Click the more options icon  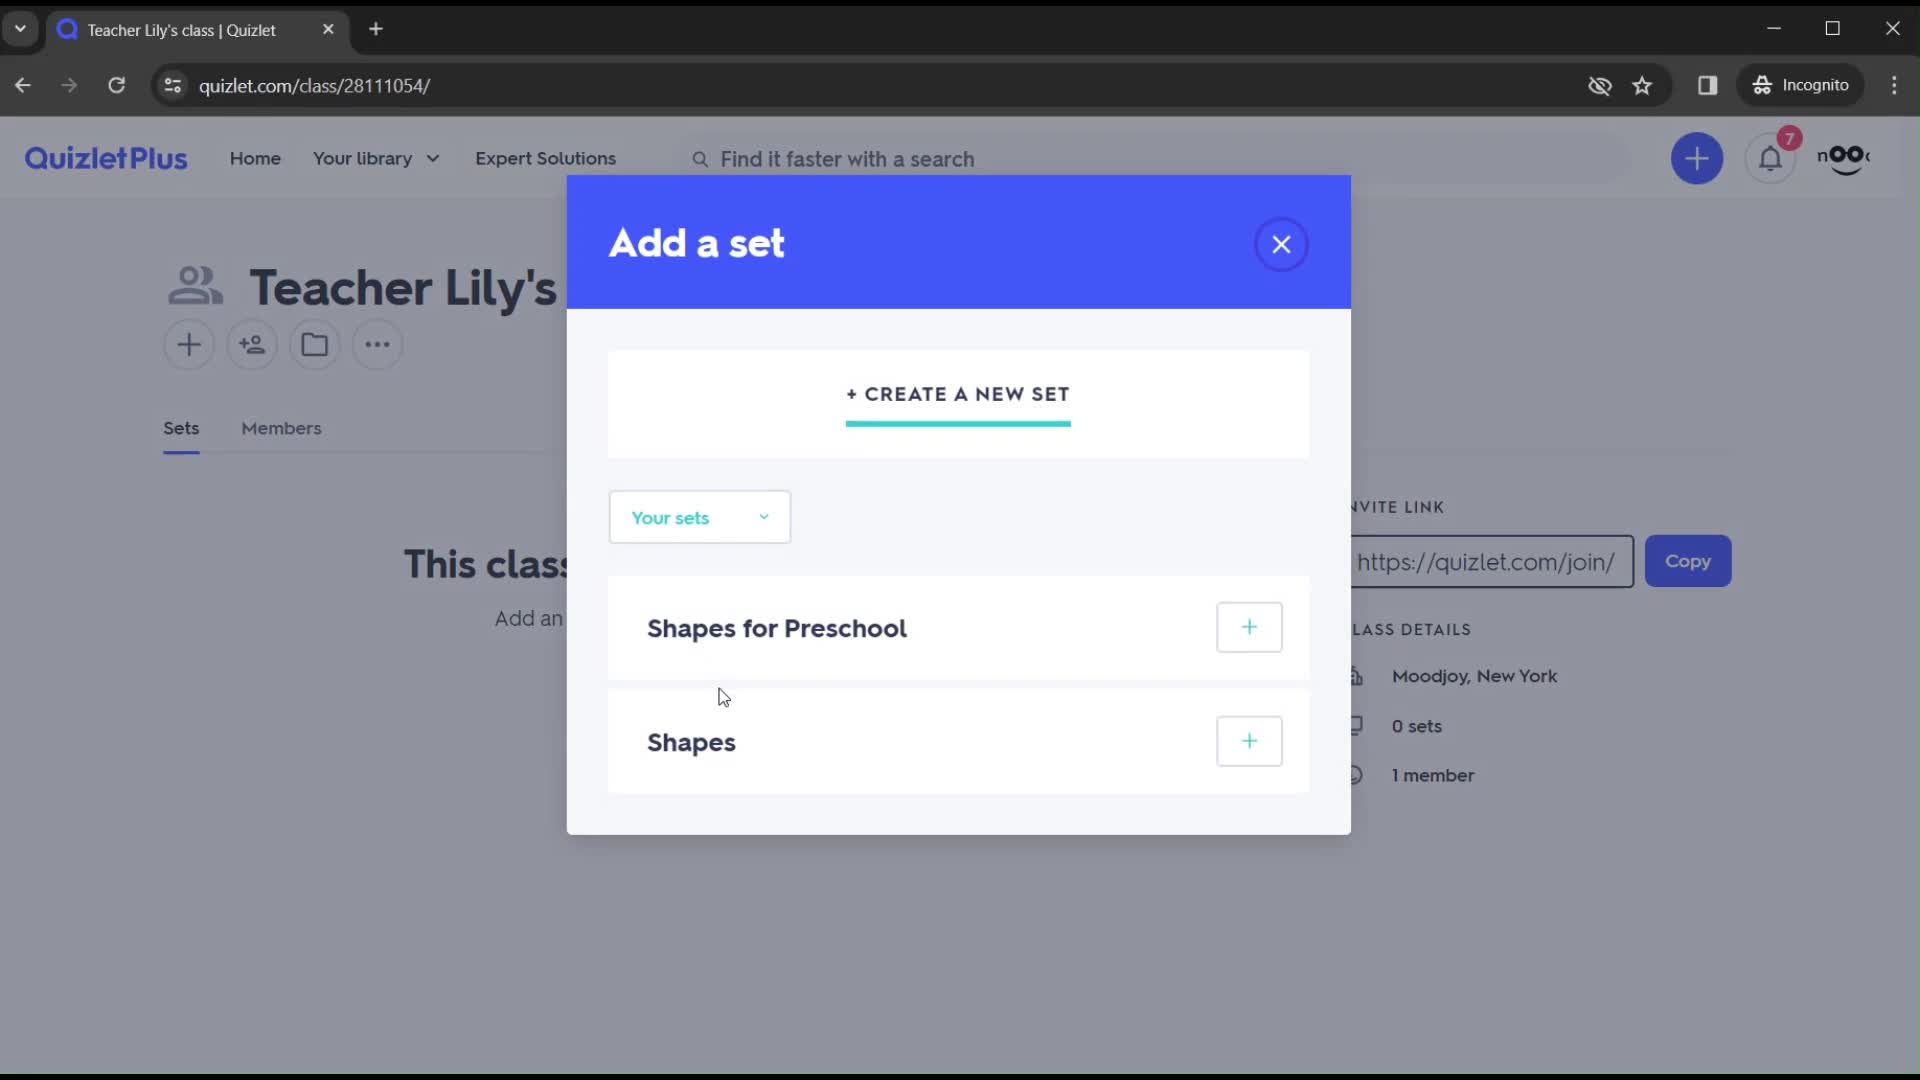(377, 345)
